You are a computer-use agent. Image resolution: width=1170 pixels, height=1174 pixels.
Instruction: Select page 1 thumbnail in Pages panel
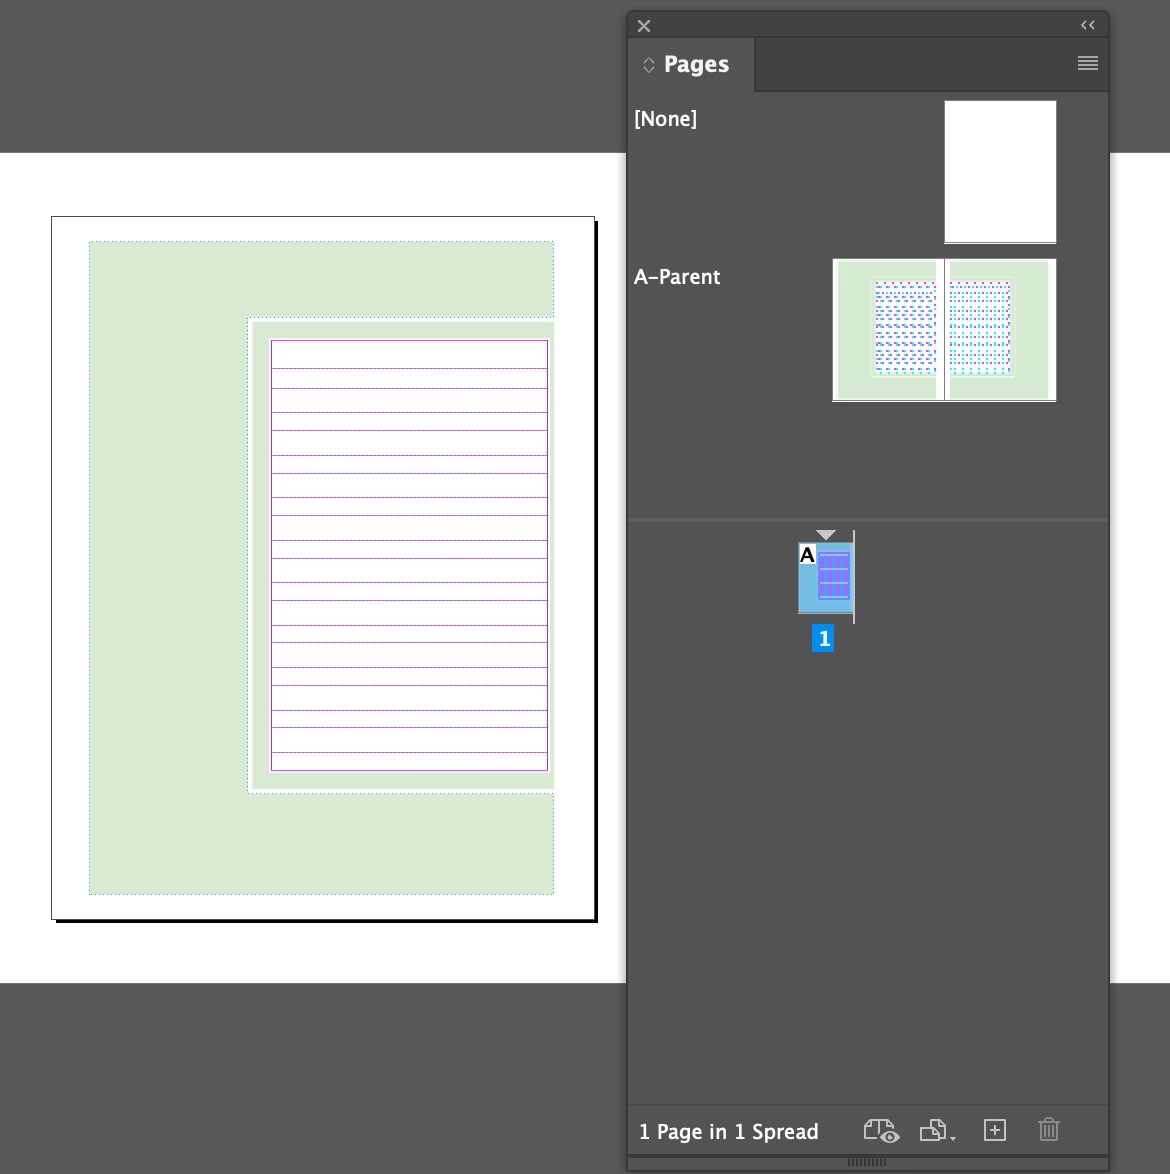(826, 578)
